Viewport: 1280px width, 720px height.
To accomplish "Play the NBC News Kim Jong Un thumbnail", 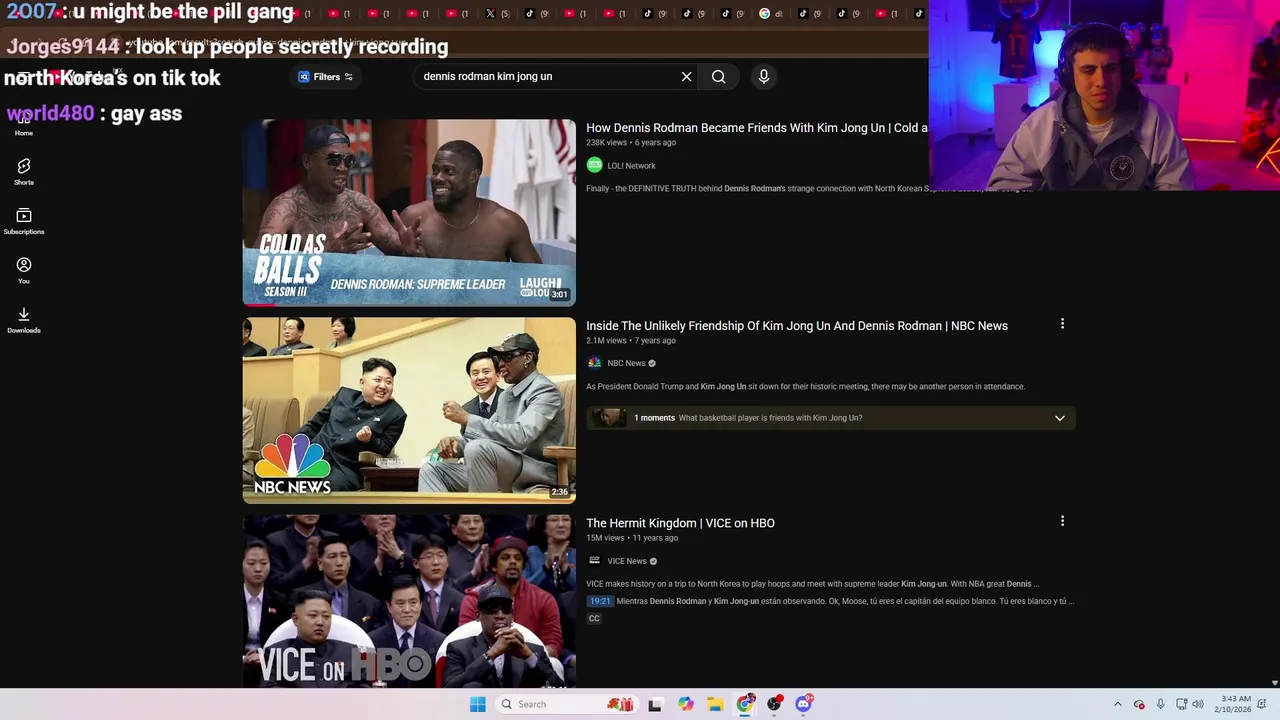I will coord(409,410).
